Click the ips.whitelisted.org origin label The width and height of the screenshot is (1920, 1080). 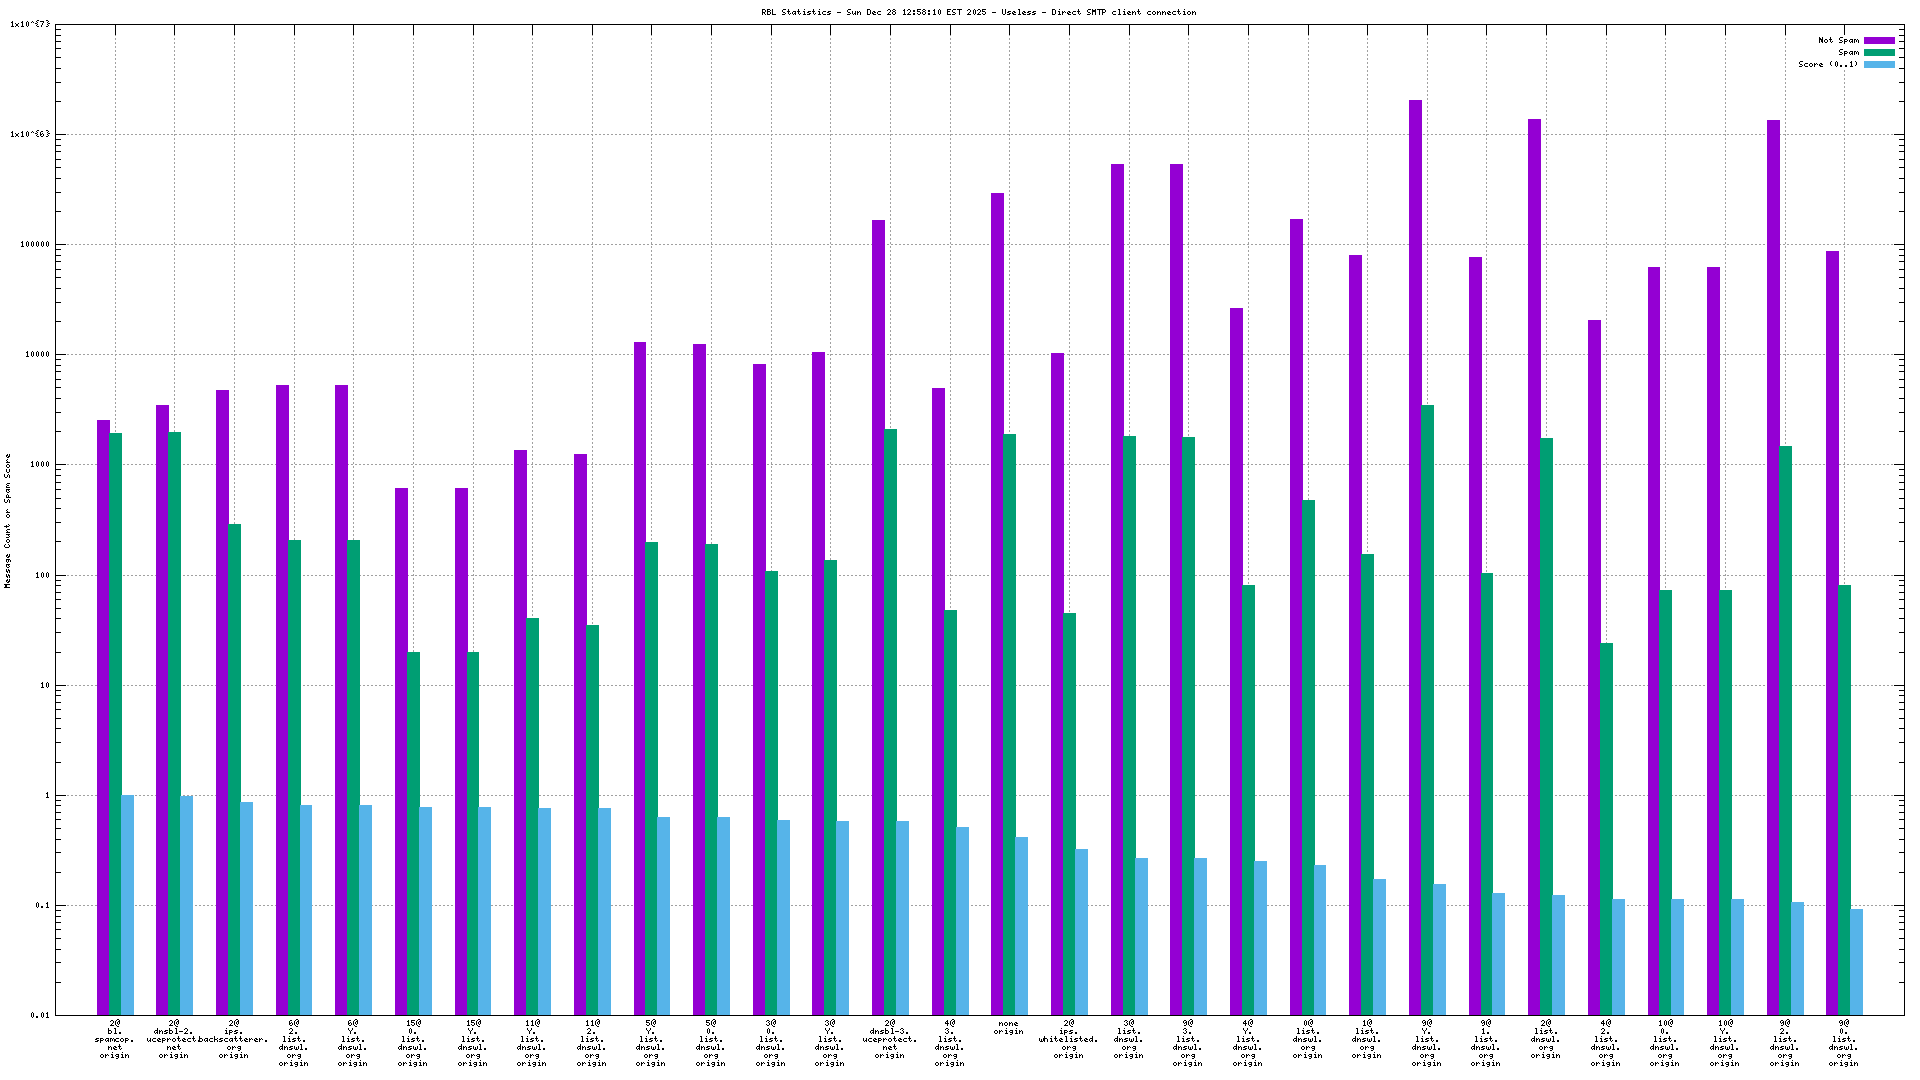click(x=1068, y=1039)
